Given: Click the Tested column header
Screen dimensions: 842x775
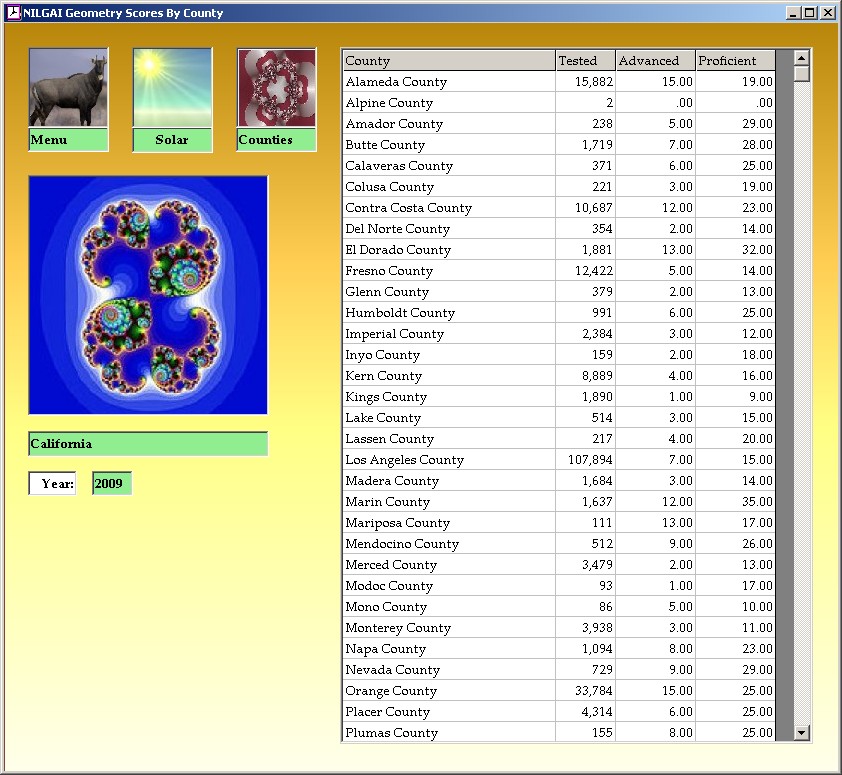Looking at the screenshot, I should tap(585, 61).
